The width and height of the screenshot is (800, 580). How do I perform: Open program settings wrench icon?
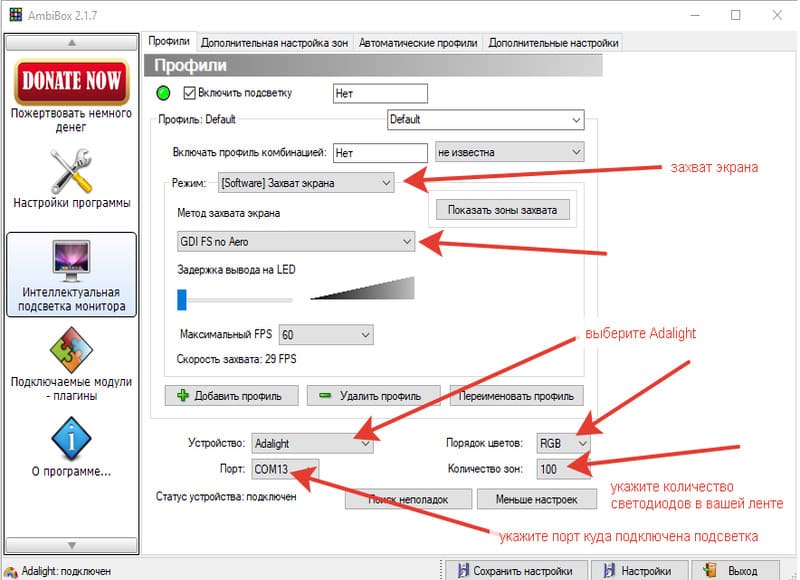[71, 170]
